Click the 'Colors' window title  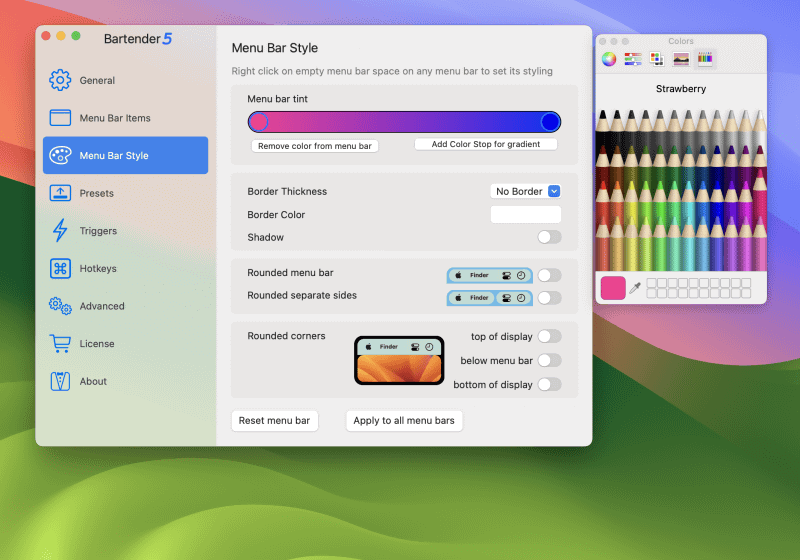tap(681, 41)
